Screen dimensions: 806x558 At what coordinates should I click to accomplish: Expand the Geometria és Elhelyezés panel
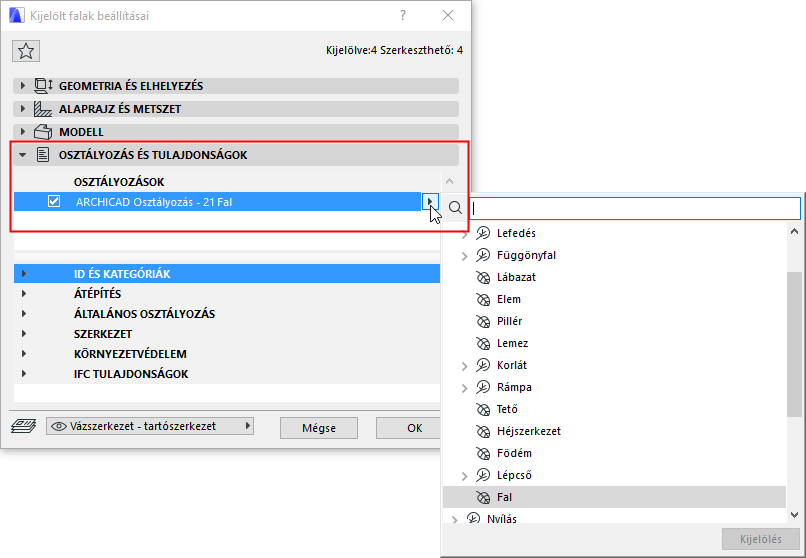(x=23, y=86)
